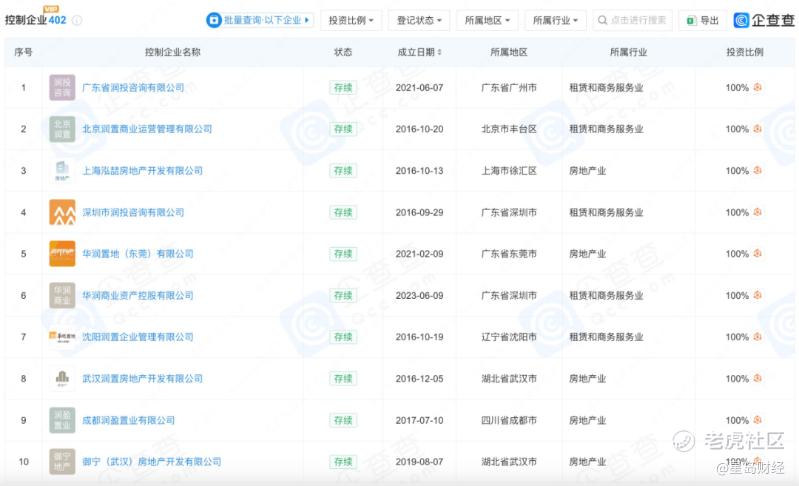
Task: Click the 导出 export button
Action: [703, 20]
